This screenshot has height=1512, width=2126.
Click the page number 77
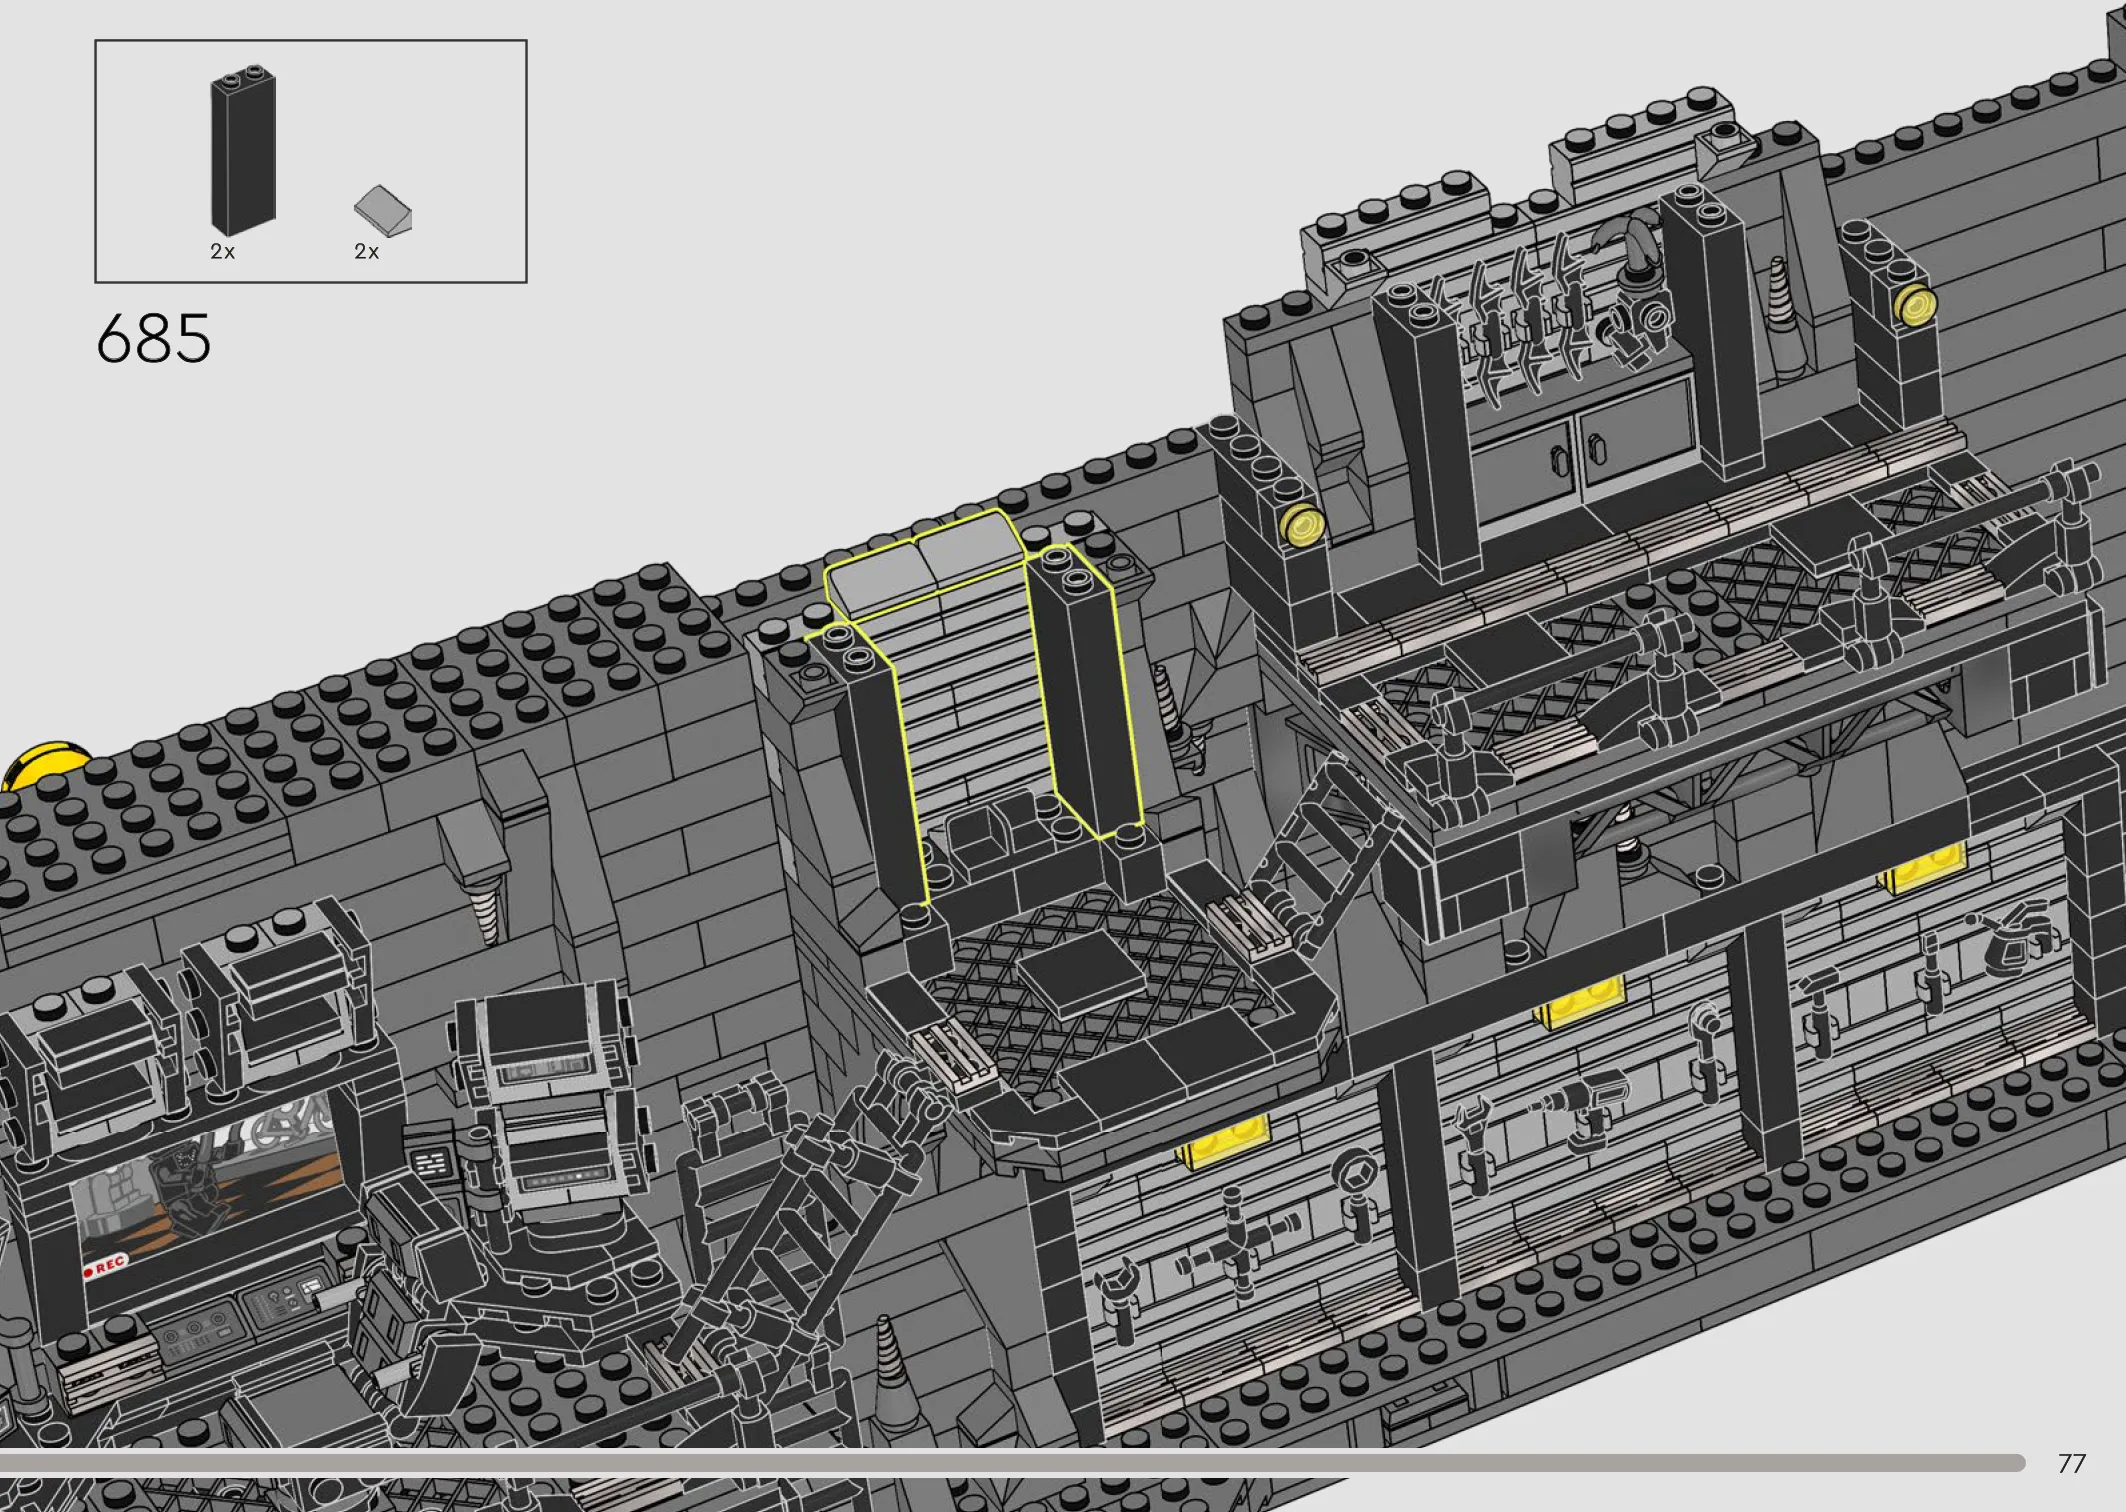(x=2072, y=1464)
